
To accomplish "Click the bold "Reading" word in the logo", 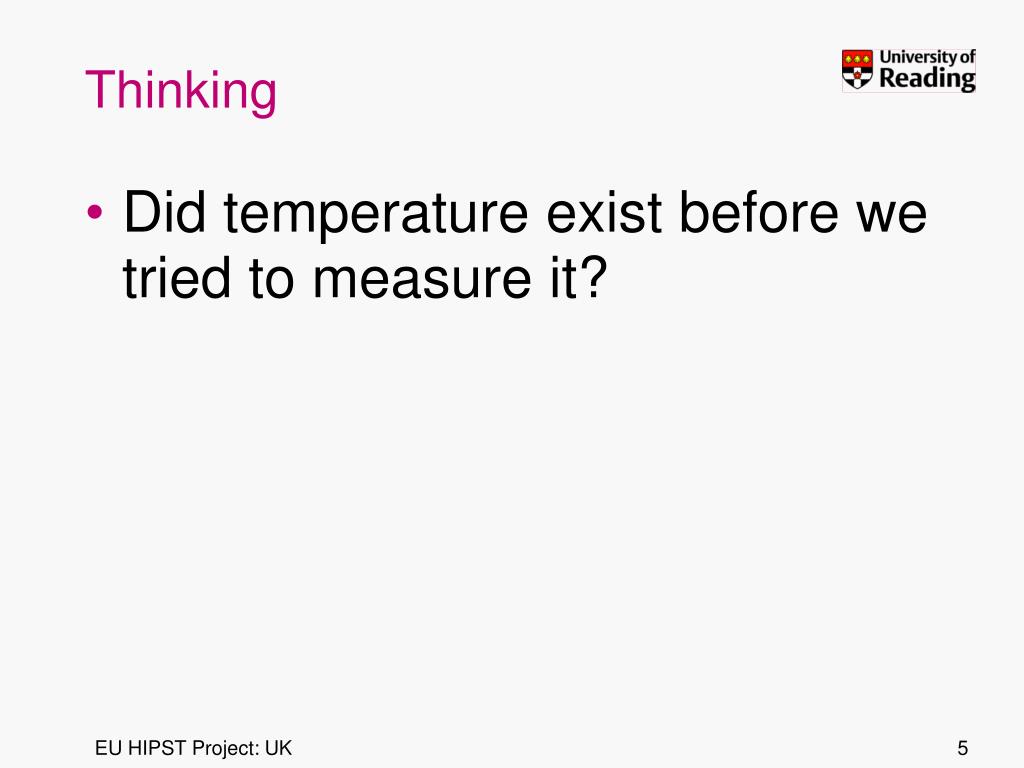I will 927,78.
